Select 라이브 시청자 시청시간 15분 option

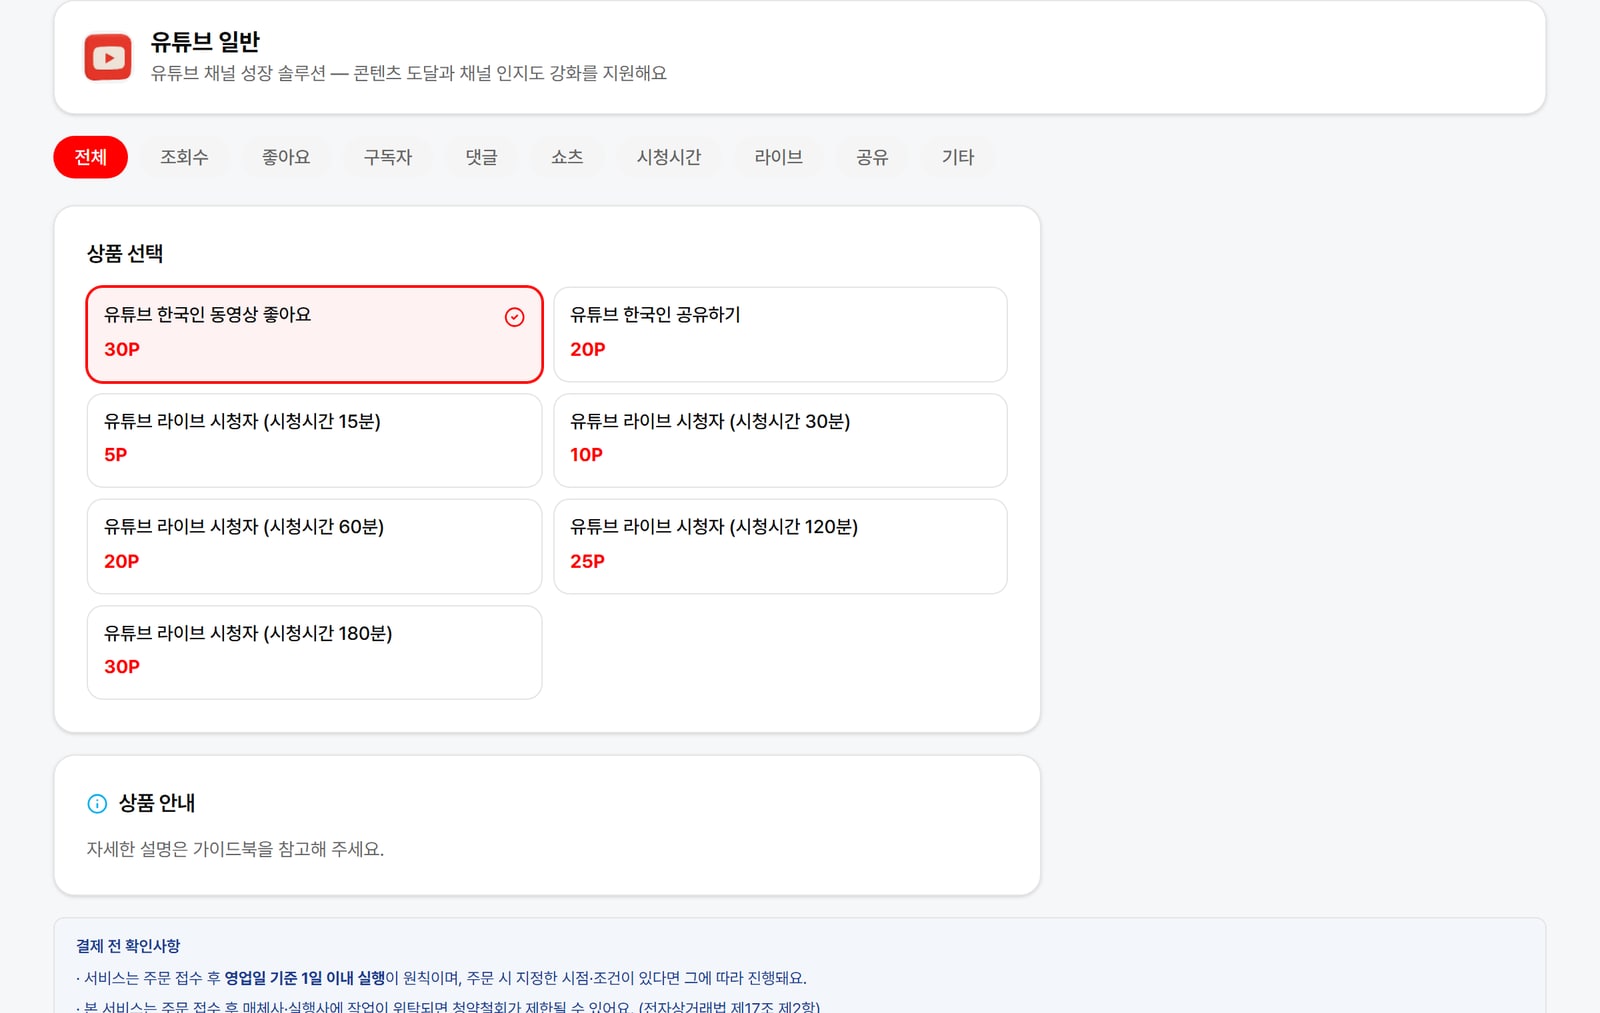coord(314,440)
